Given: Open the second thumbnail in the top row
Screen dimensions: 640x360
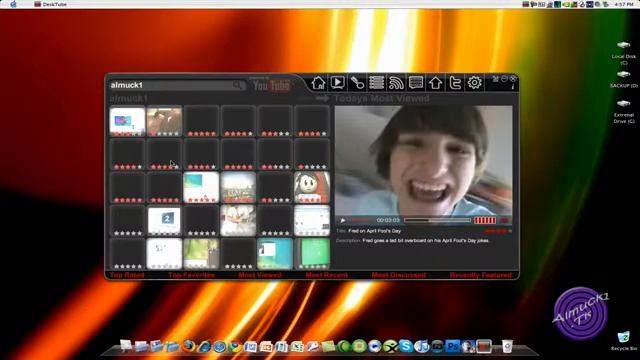Looking at the screenshot, I should pyautogui.click(x=164, y=121).
